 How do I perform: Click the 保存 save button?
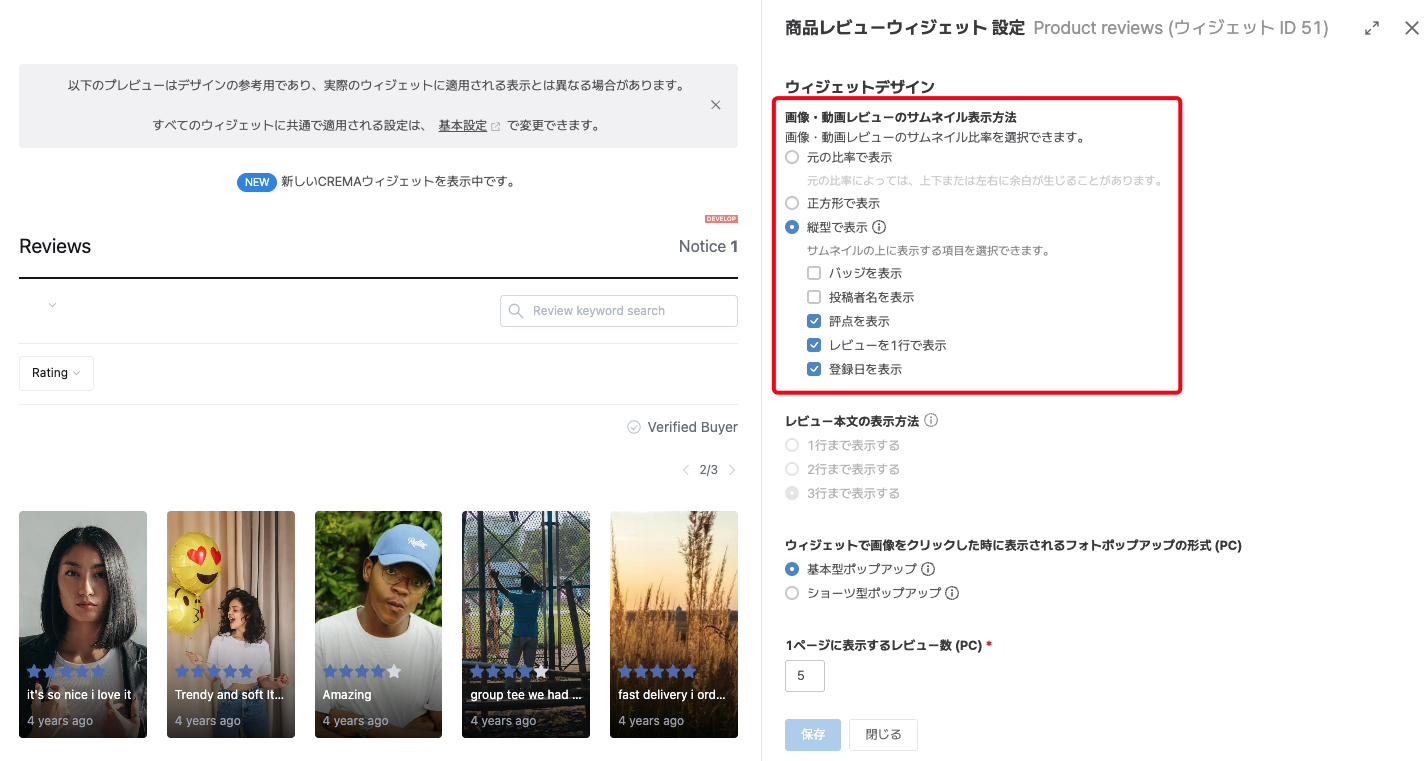(813, 735)
